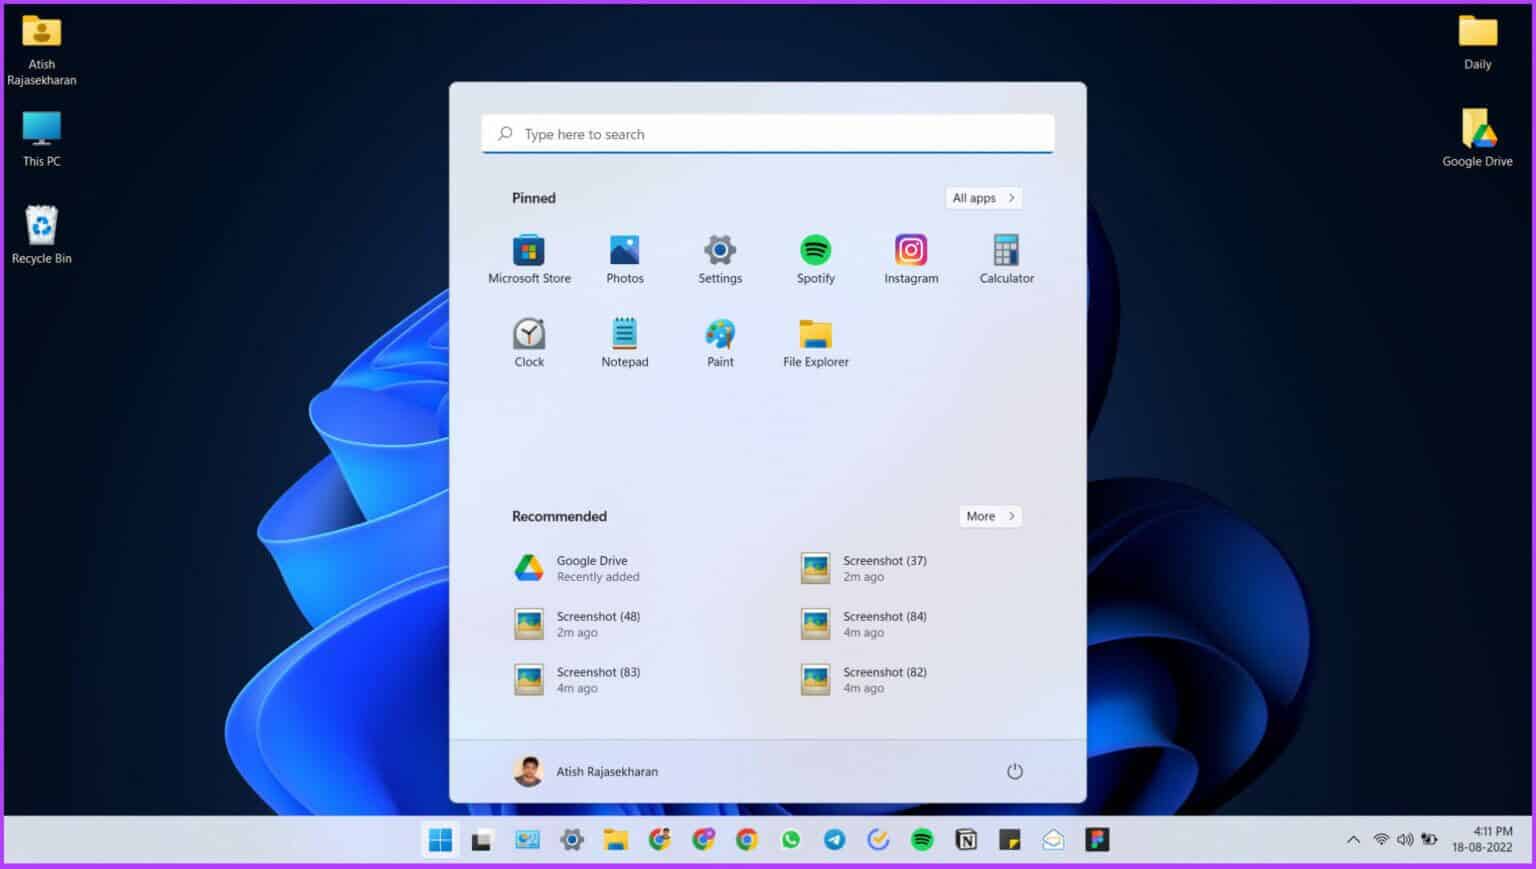Launch the pinned Photos app
1536x869 pixels.
[624, 259]
